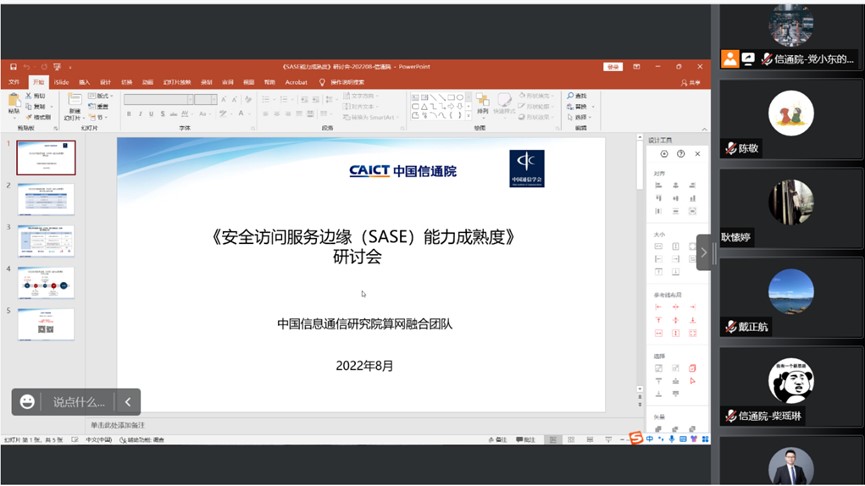The image size is (865, 486).
Task: Close the design tools (设计工具) pane
Action: pyautogui.click(x=697, y=154)
